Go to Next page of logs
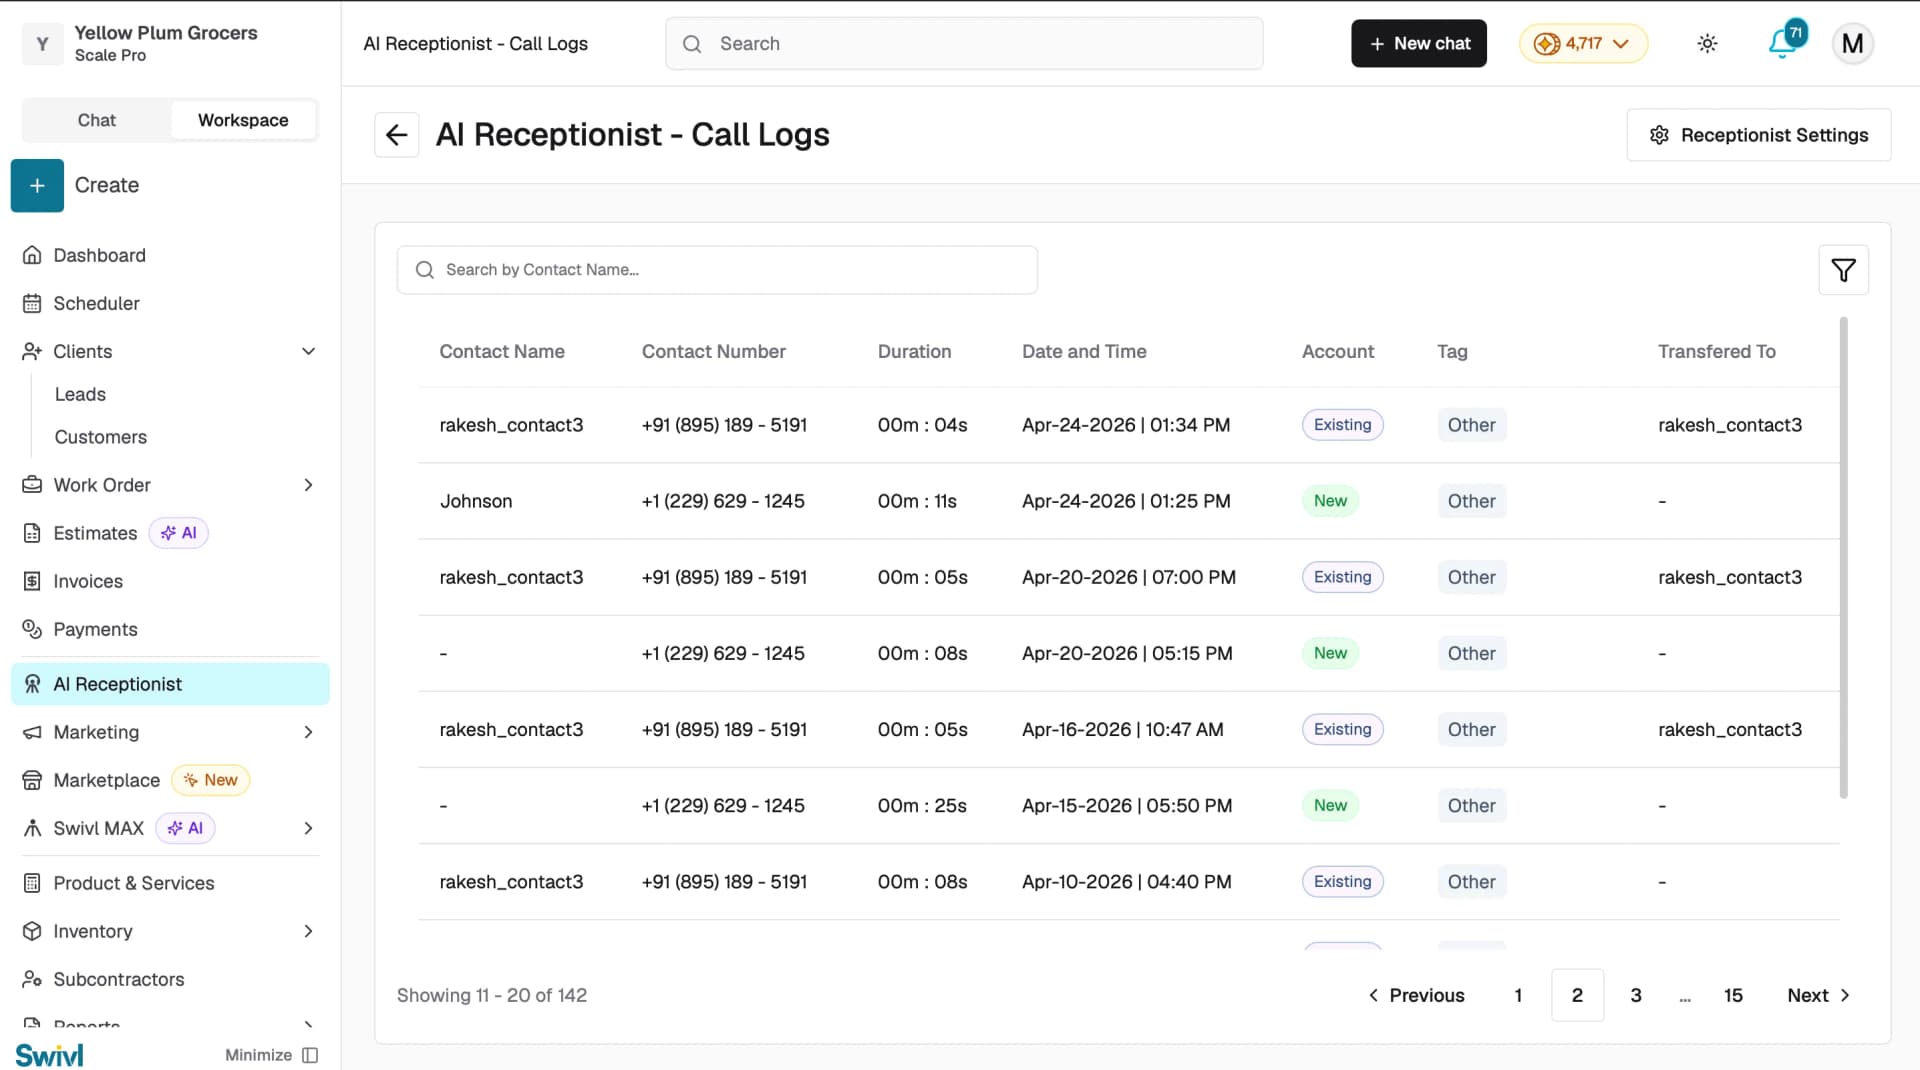The height and width of the screenshot is (1070, 1920). point(1818,995)
